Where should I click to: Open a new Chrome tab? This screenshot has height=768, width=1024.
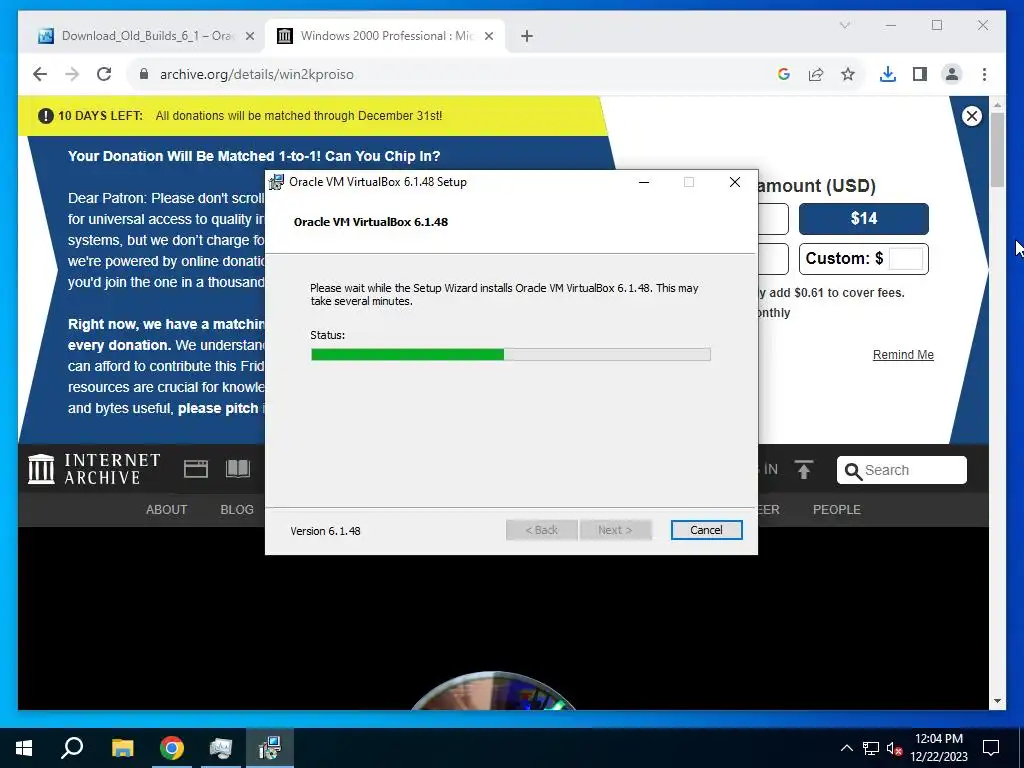[x=527, y=36]
